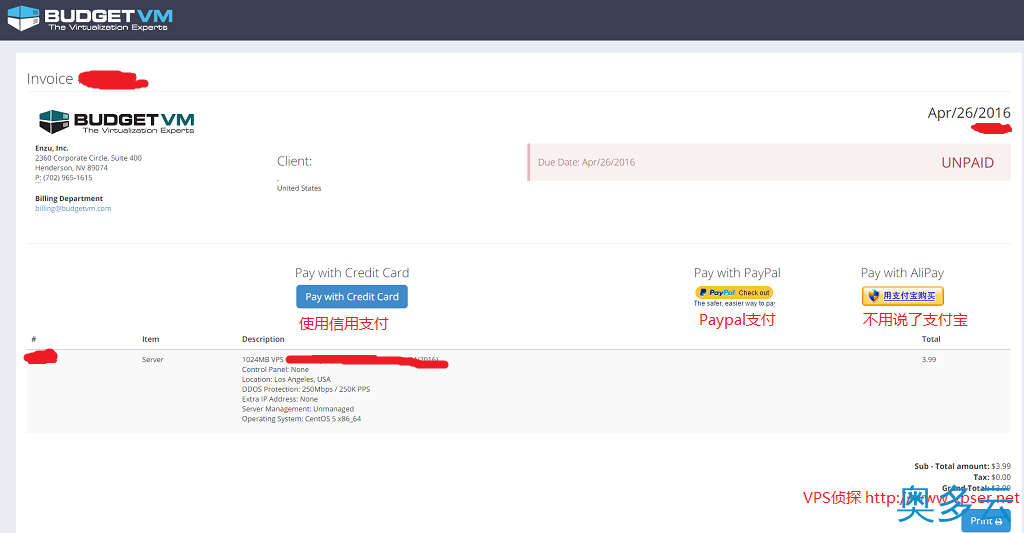Screen dimensions: 1024x533
Task: Click the 3.99 total cell
Action: (x=929, y=359)
